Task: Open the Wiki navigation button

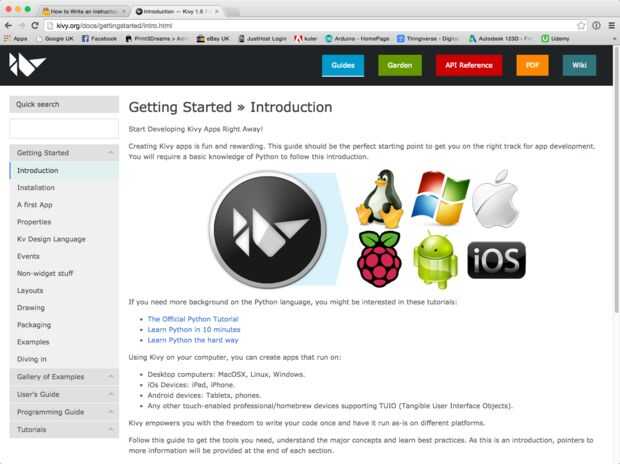Action: click(579, 65)
